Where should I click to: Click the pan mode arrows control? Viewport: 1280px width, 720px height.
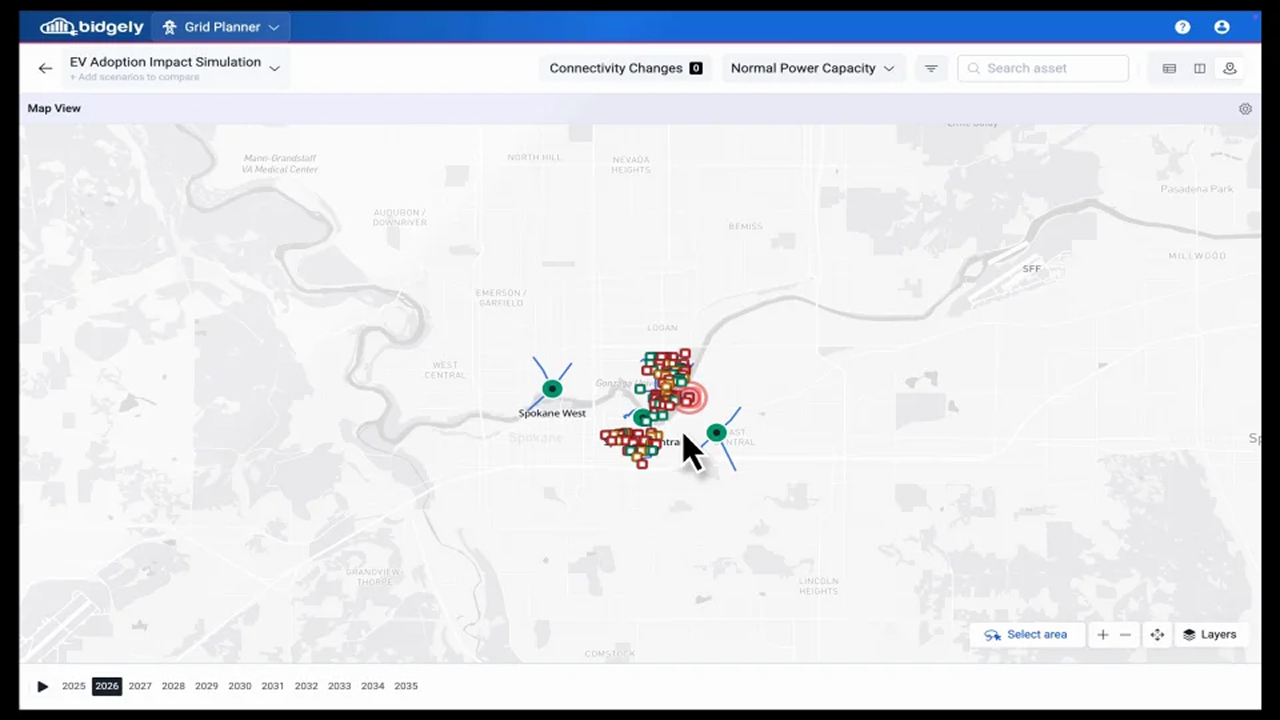1157,634
